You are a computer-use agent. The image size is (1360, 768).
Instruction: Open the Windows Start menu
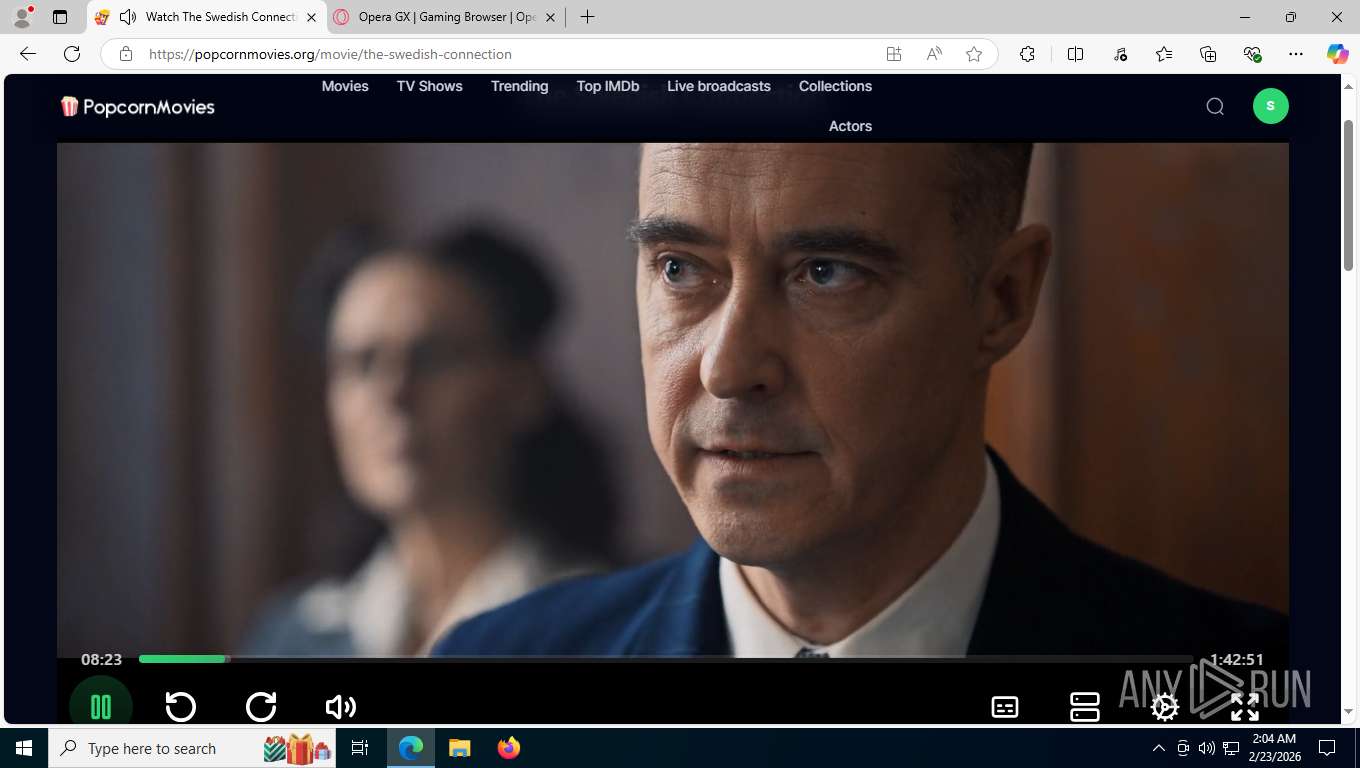click(x=24, y=748)
